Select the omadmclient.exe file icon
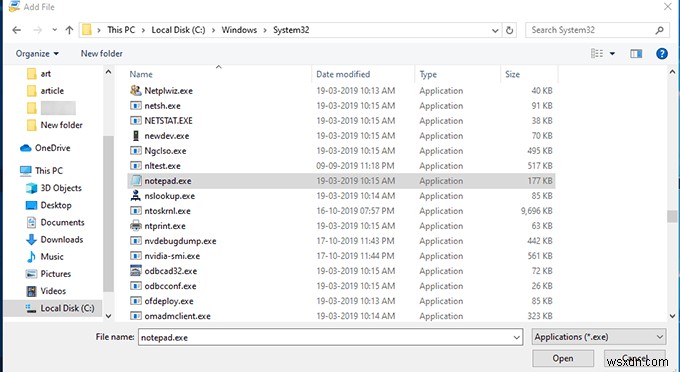Screen dimensions: 680x372 pyautogui.click(x=136, y=316)
